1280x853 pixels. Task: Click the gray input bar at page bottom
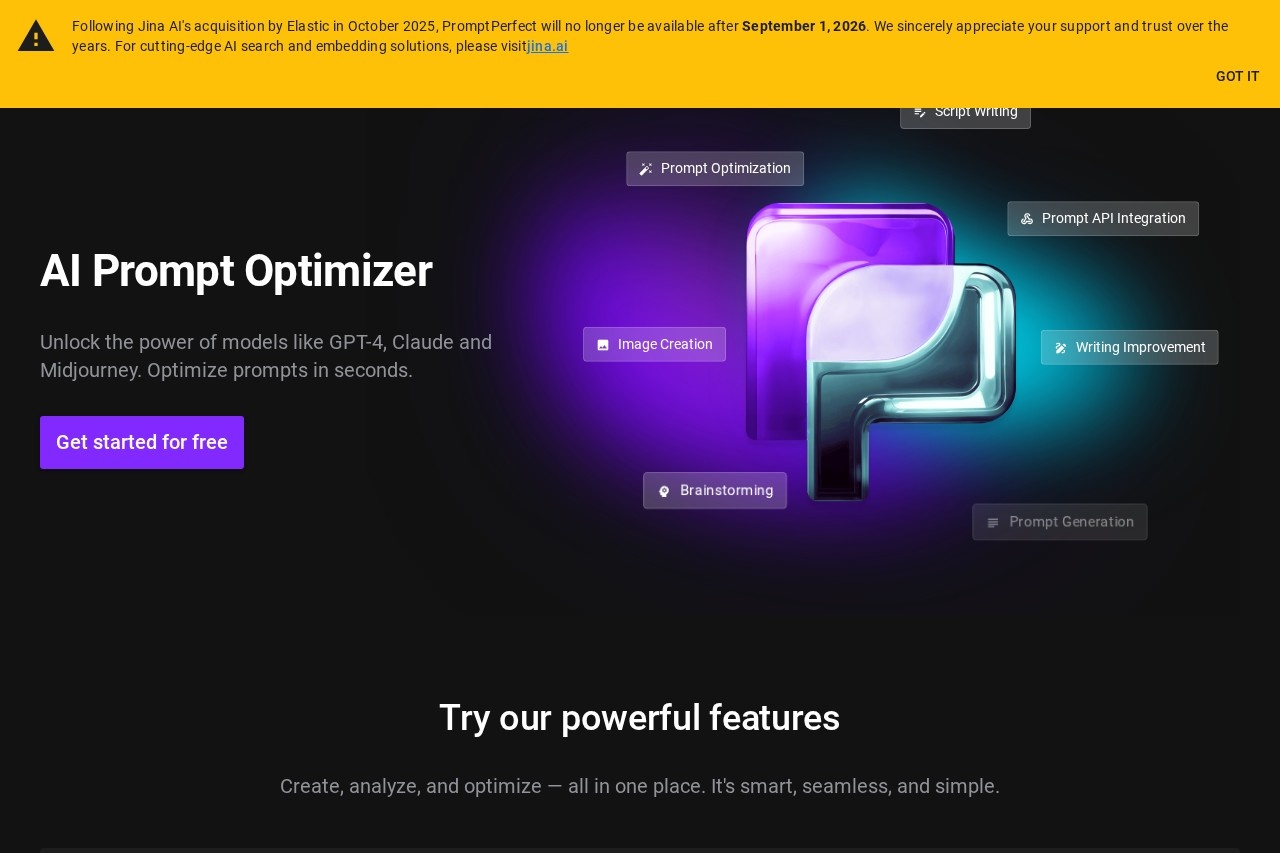point(640,848)
